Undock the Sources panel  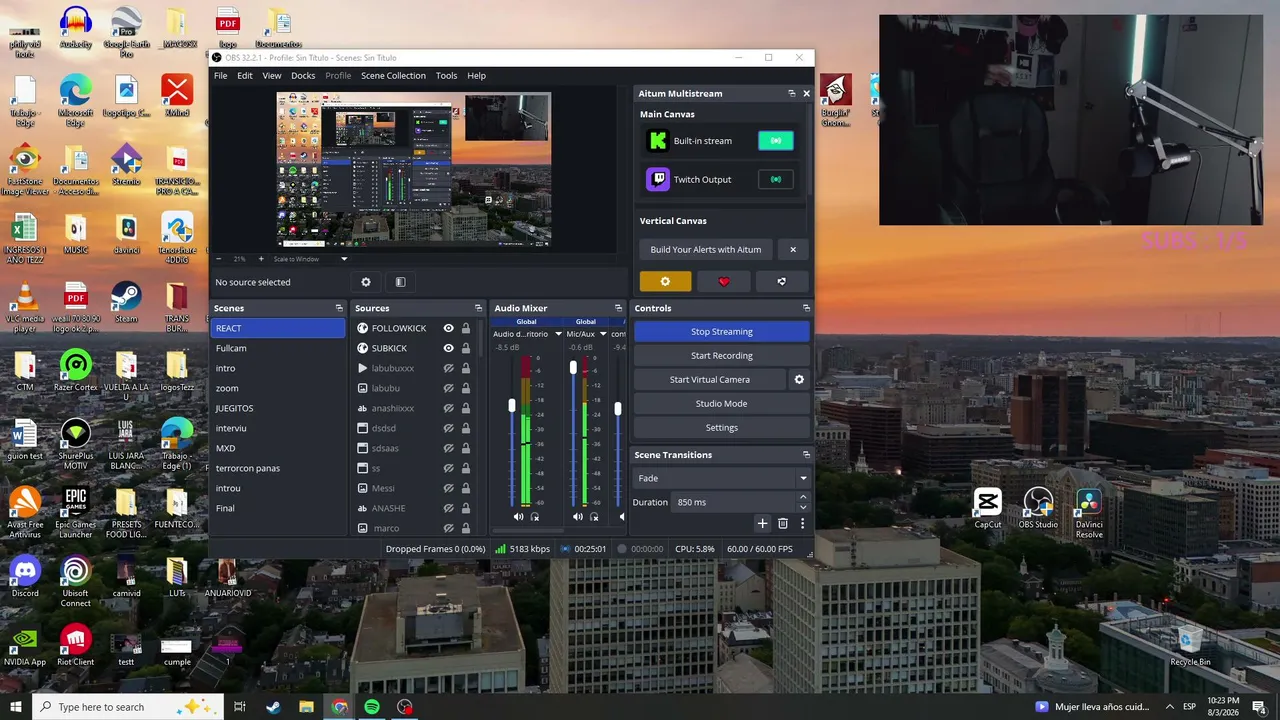point(478,308)
